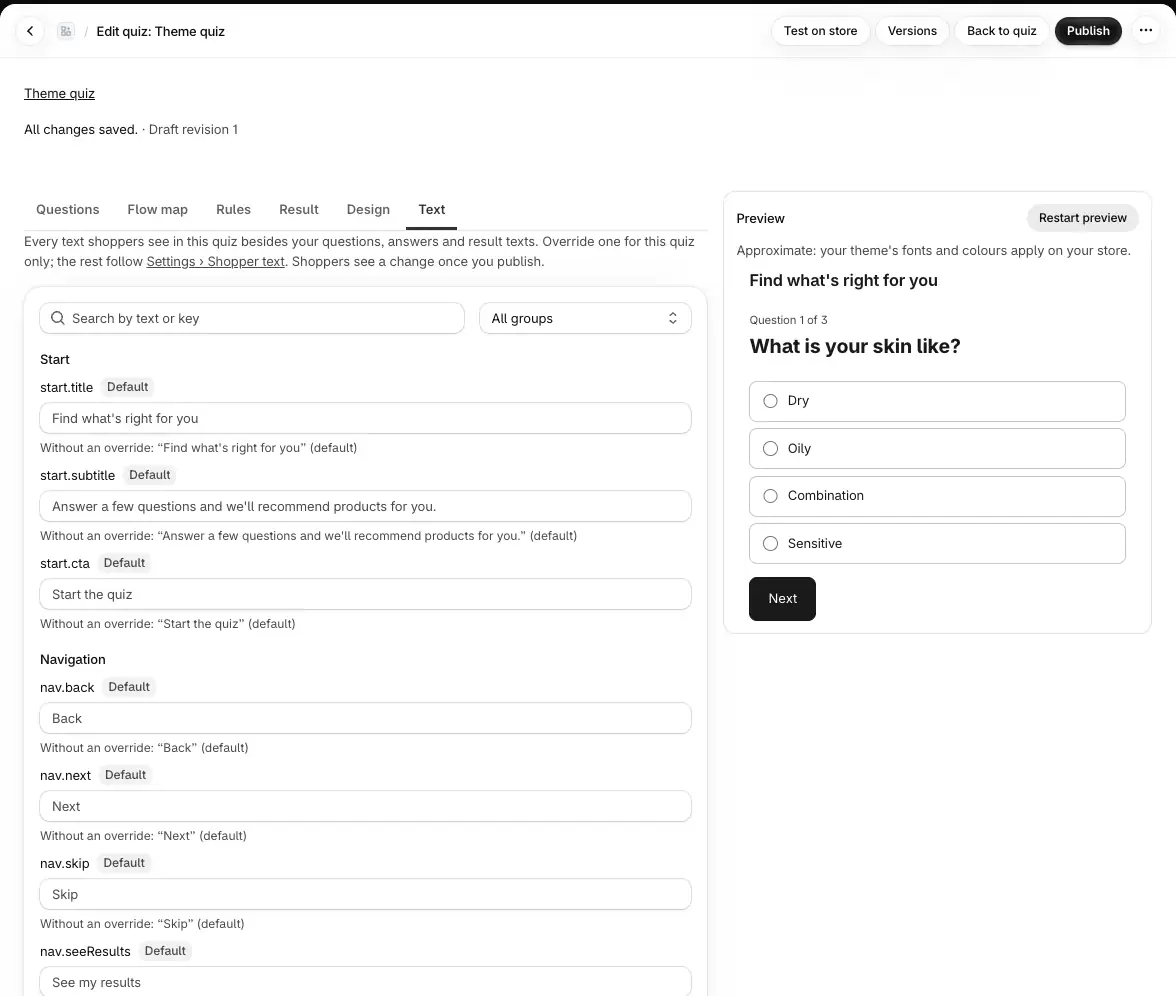Open the All groups dropdown
Viewport: 1176px width, 996px height.
pyautogui.click(x=585, y=318)
